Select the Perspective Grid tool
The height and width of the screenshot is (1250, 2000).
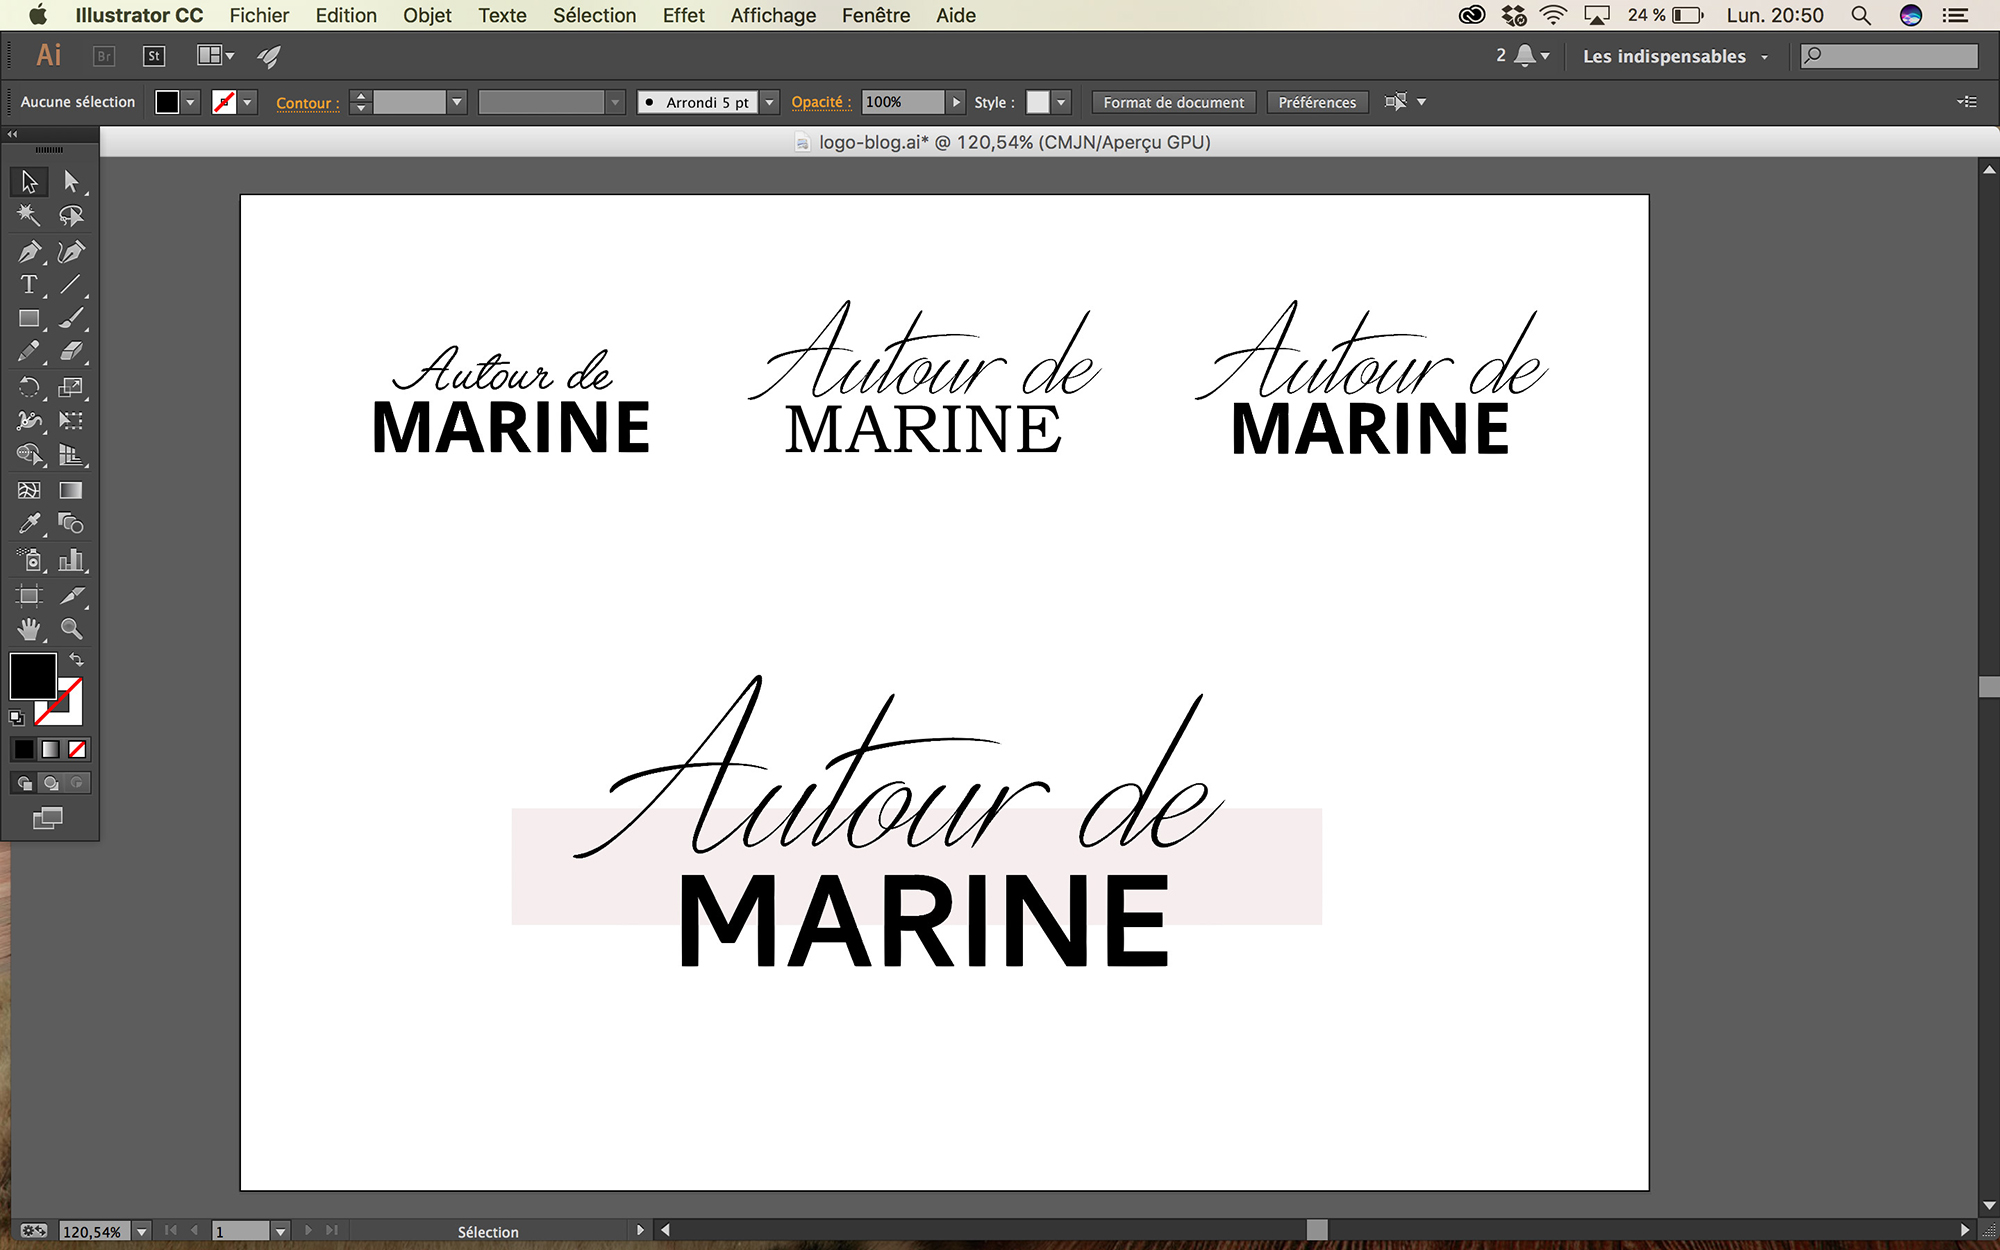pos(71,455)
